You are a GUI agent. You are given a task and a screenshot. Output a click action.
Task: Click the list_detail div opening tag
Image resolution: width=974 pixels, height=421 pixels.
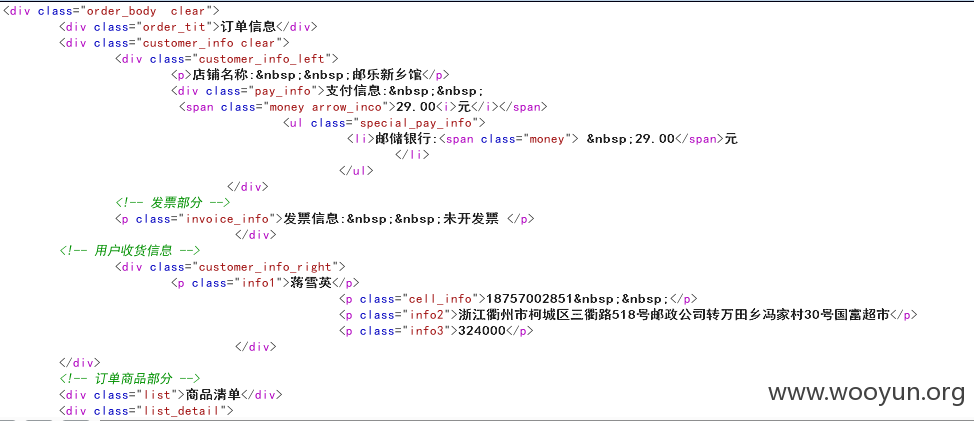[147, 410]
